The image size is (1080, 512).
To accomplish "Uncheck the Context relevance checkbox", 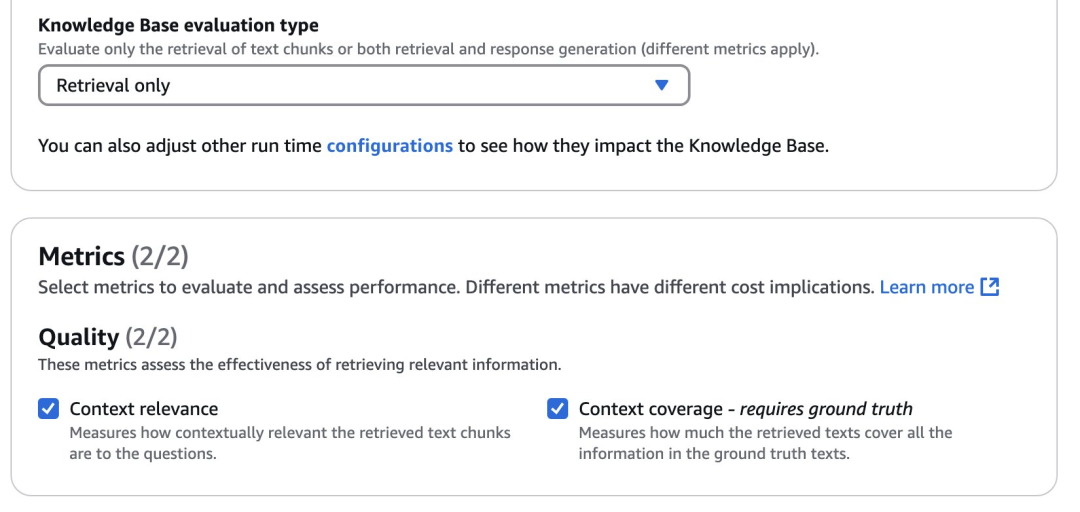I will click(x=48, y=409).
